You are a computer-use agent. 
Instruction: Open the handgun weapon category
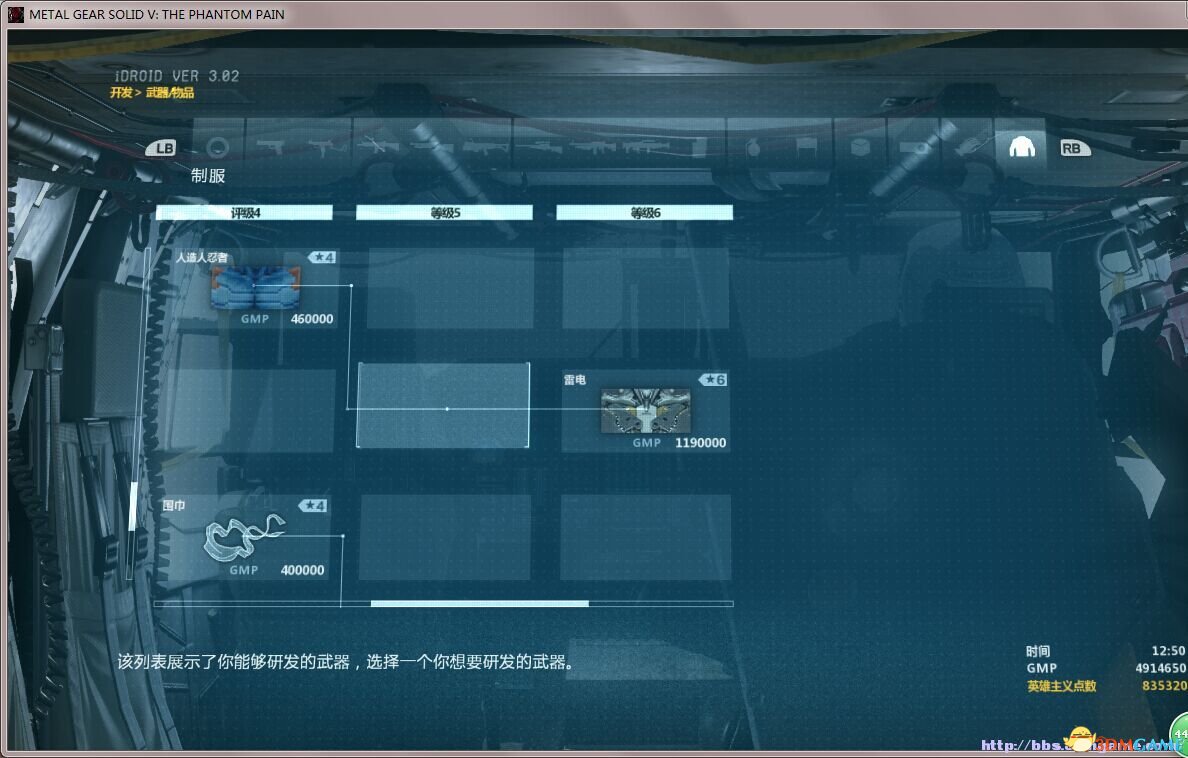pos(270,146)
